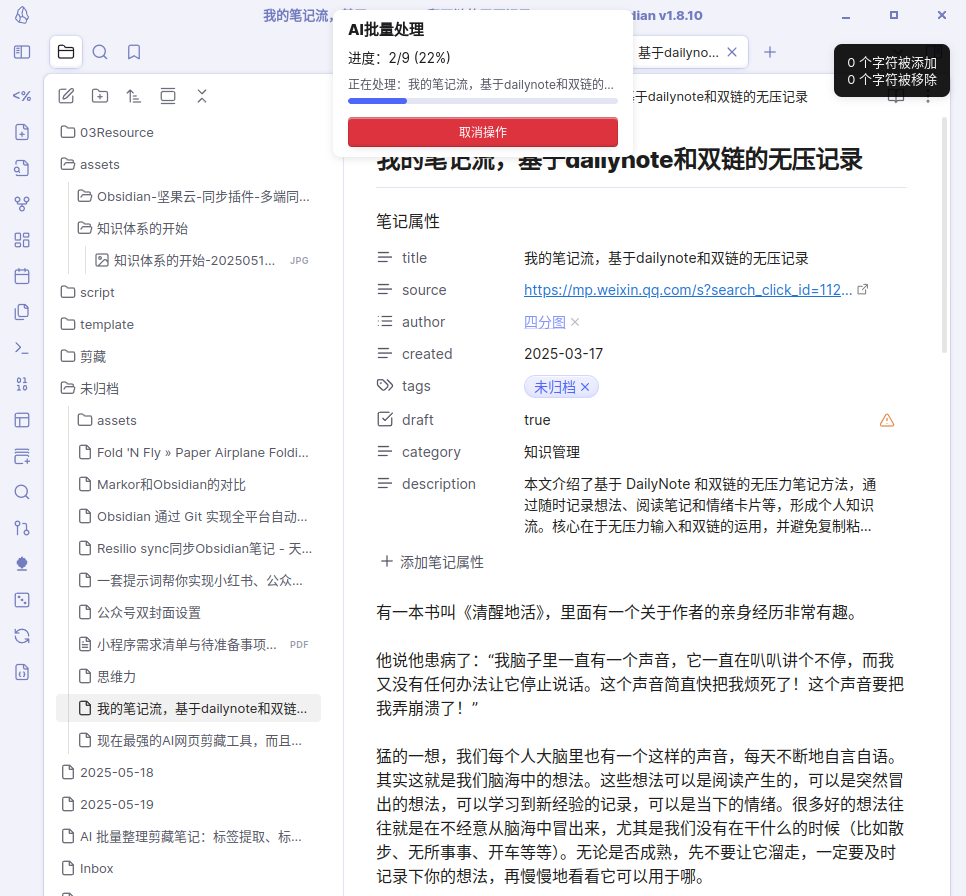This screenshot has width=966, height=896.
Task: Open the mp.weixin.qq.com source link
Action: [687, 290]
